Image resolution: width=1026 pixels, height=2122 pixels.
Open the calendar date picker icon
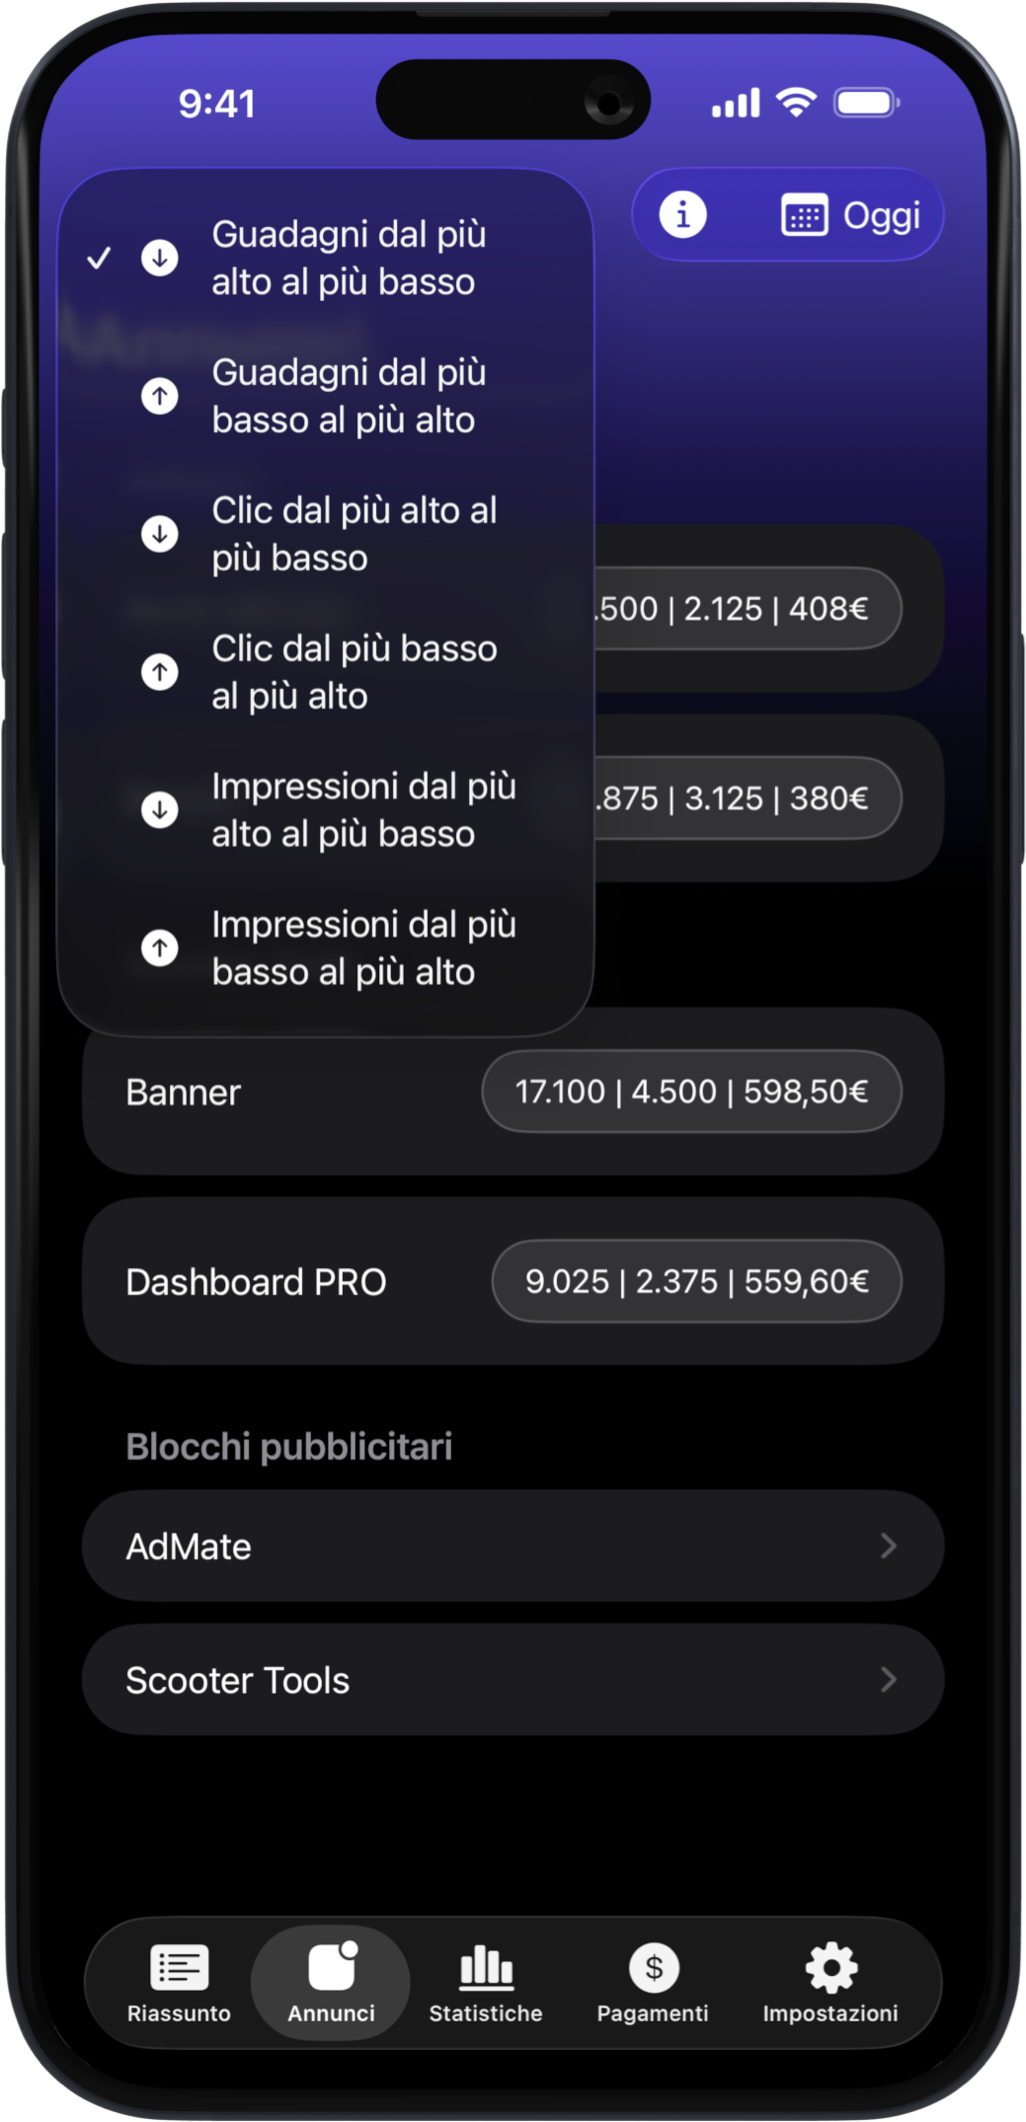[x=804, y=216]
